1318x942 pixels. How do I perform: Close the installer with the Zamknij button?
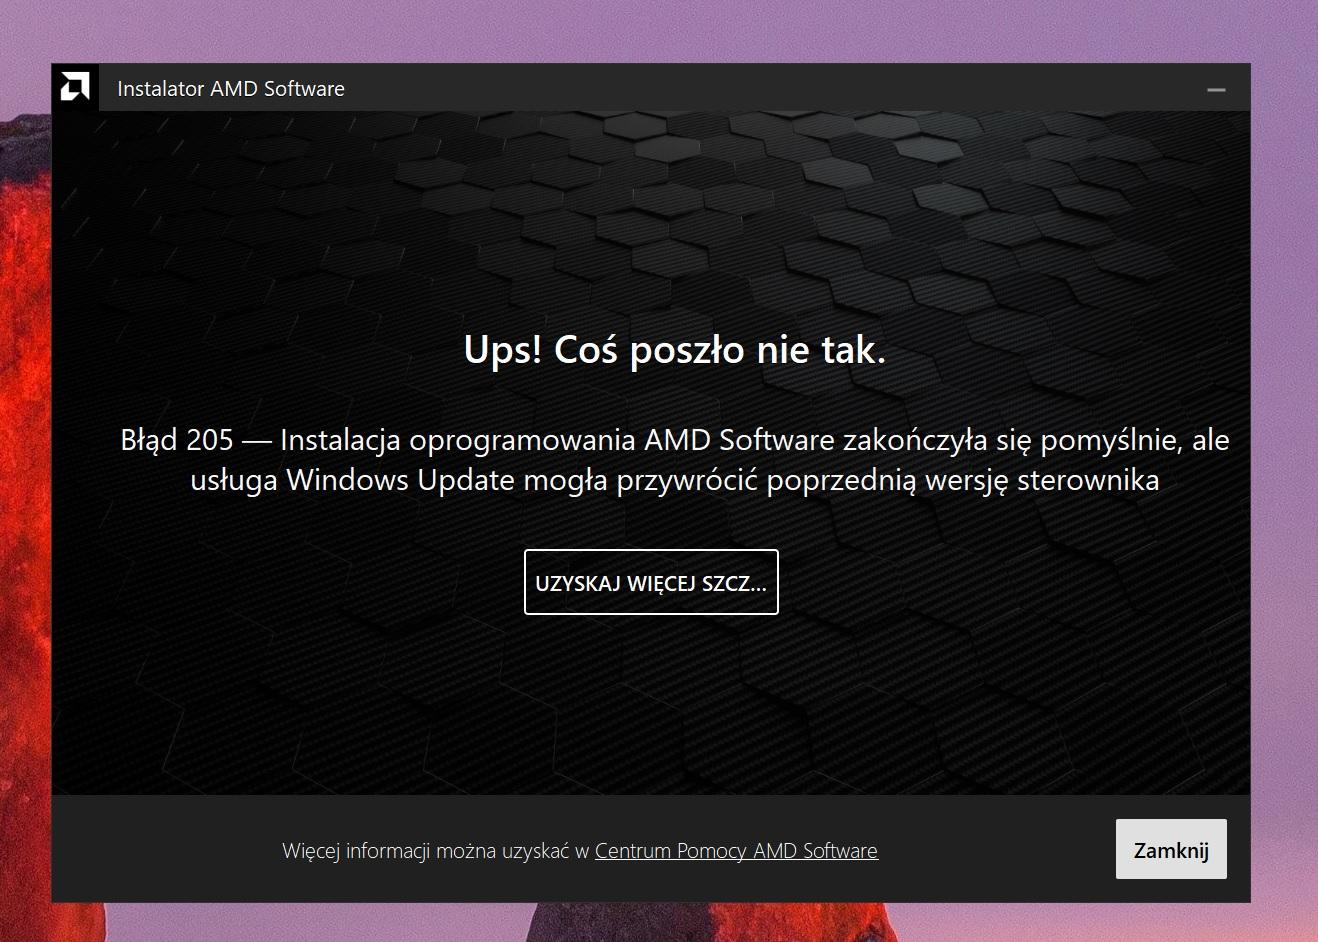1171,850
